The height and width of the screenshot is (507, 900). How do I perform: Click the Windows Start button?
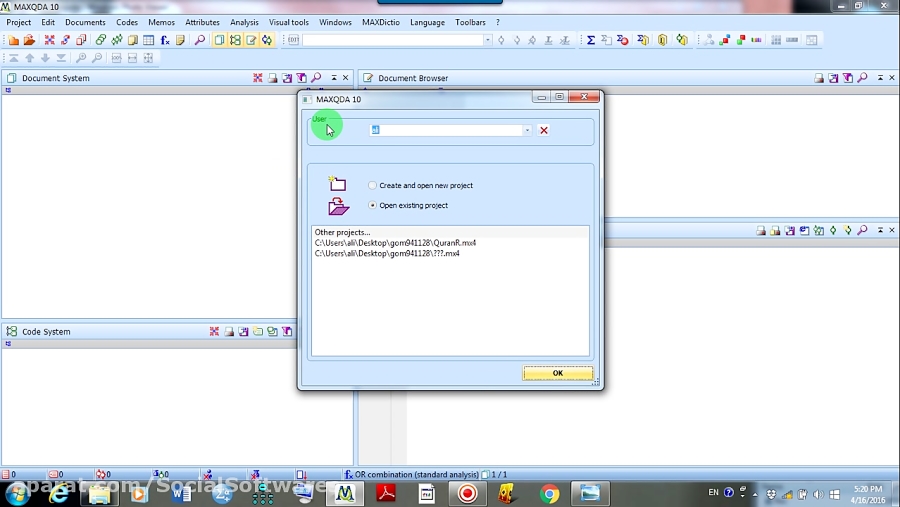click(18, 494)
